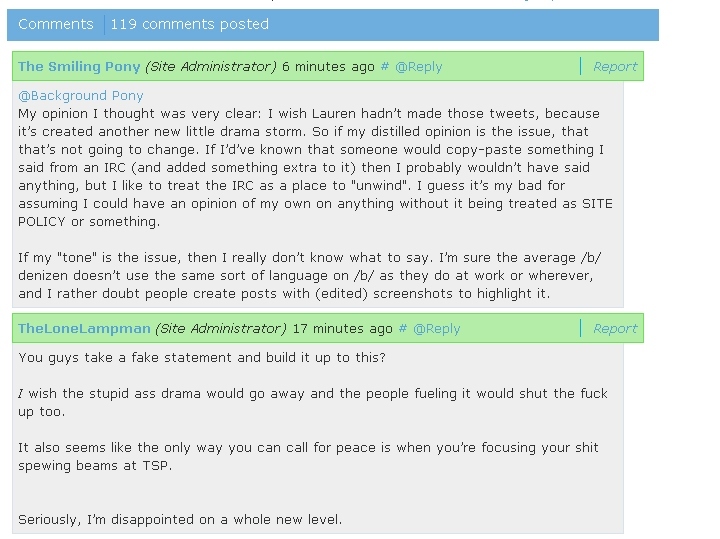Click the 6 minutes ago timestamp
Viewport: 720px width, 539px height.
[328, 67]
